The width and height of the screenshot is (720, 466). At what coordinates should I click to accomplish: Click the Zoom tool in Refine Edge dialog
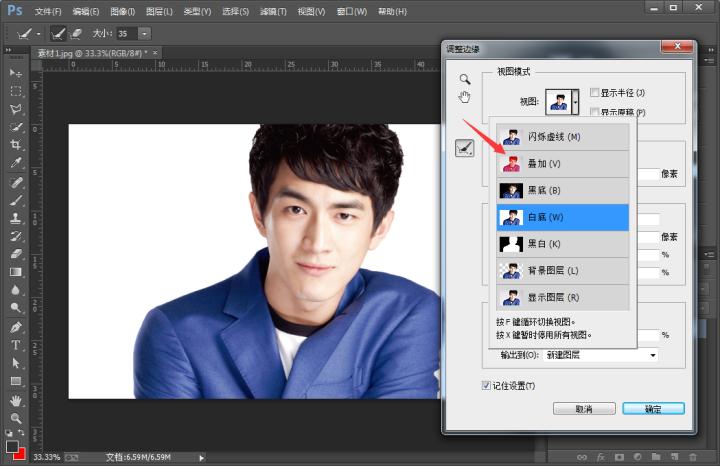click(x=464, y=79)
